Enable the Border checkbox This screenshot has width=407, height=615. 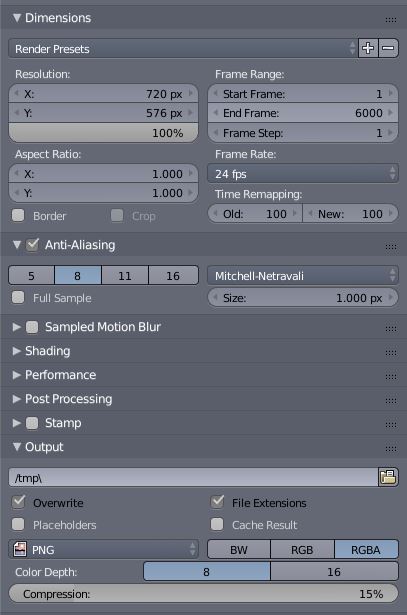(18, 215)
